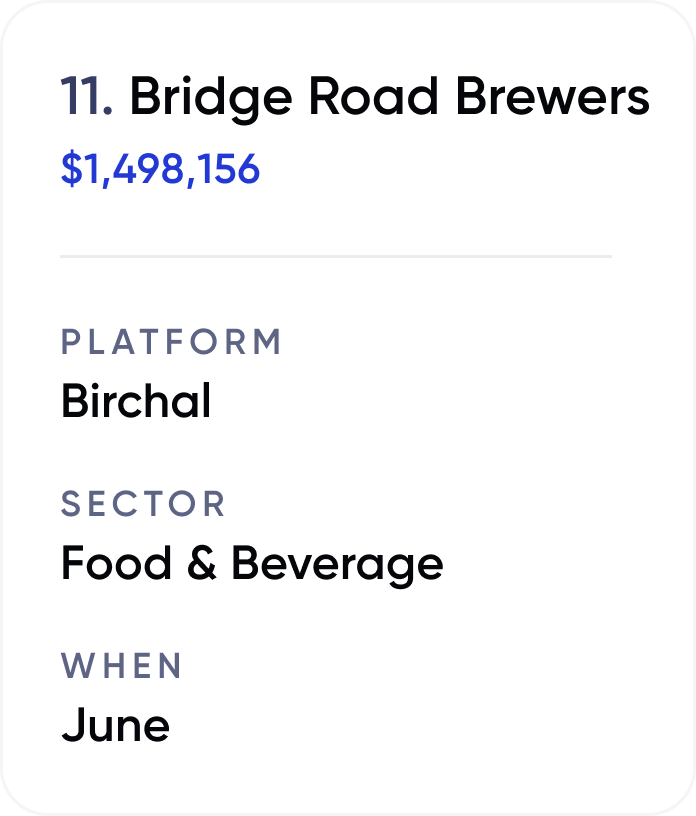Click the dollar sign of the amount
Viewport: 696px width, 816px height.
click(x=72, y=169)
